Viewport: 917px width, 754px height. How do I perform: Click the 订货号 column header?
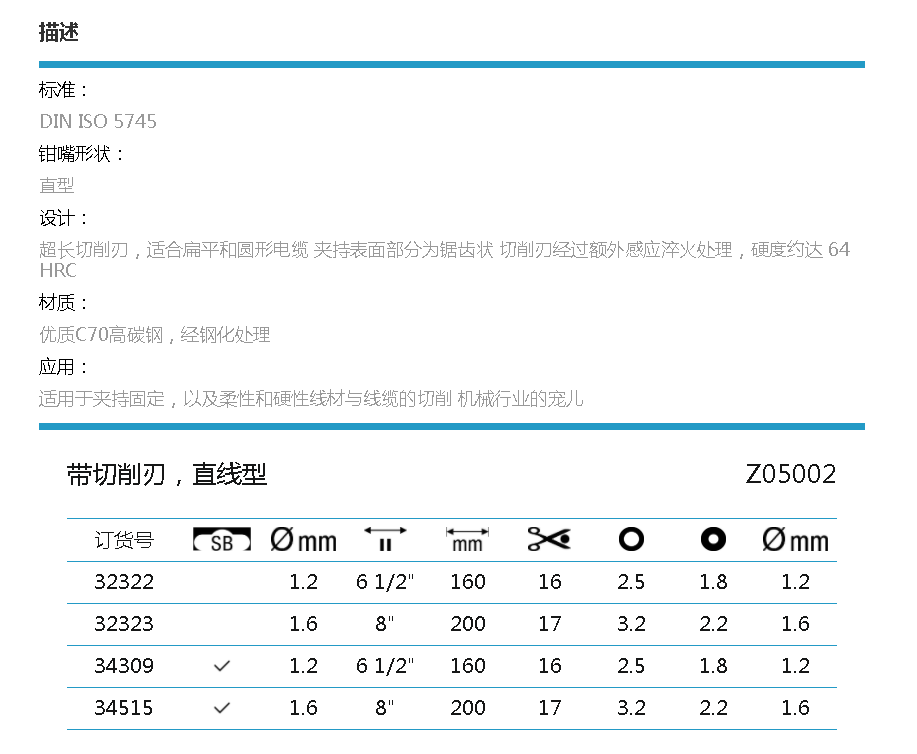(x=124, y=541)
